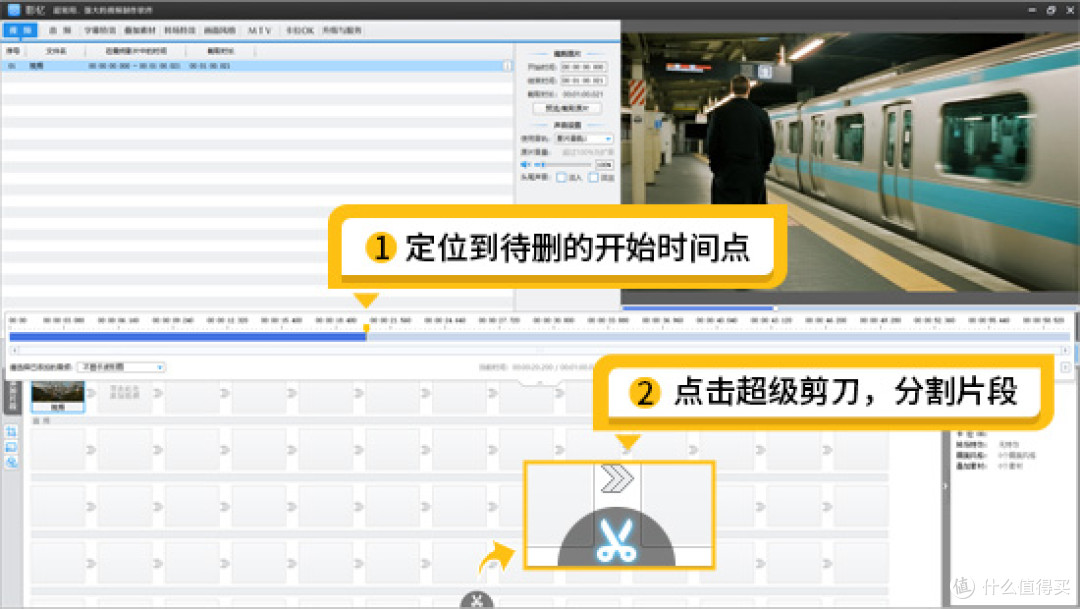Enable the 淡入 fade-in checkbox
The image size is (1080, 609).
coord(561,178)
